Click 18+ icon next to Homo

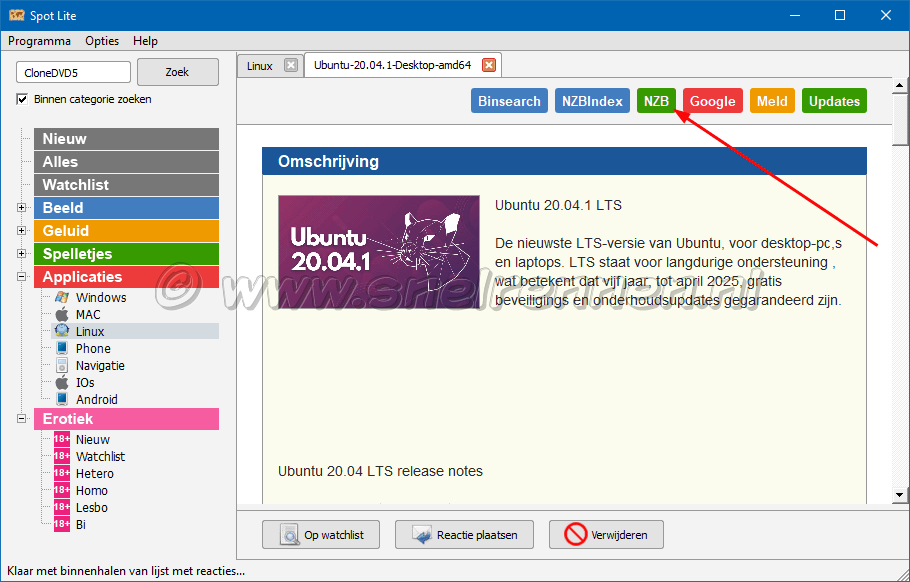pyautogui.click(x=62, y=490)
